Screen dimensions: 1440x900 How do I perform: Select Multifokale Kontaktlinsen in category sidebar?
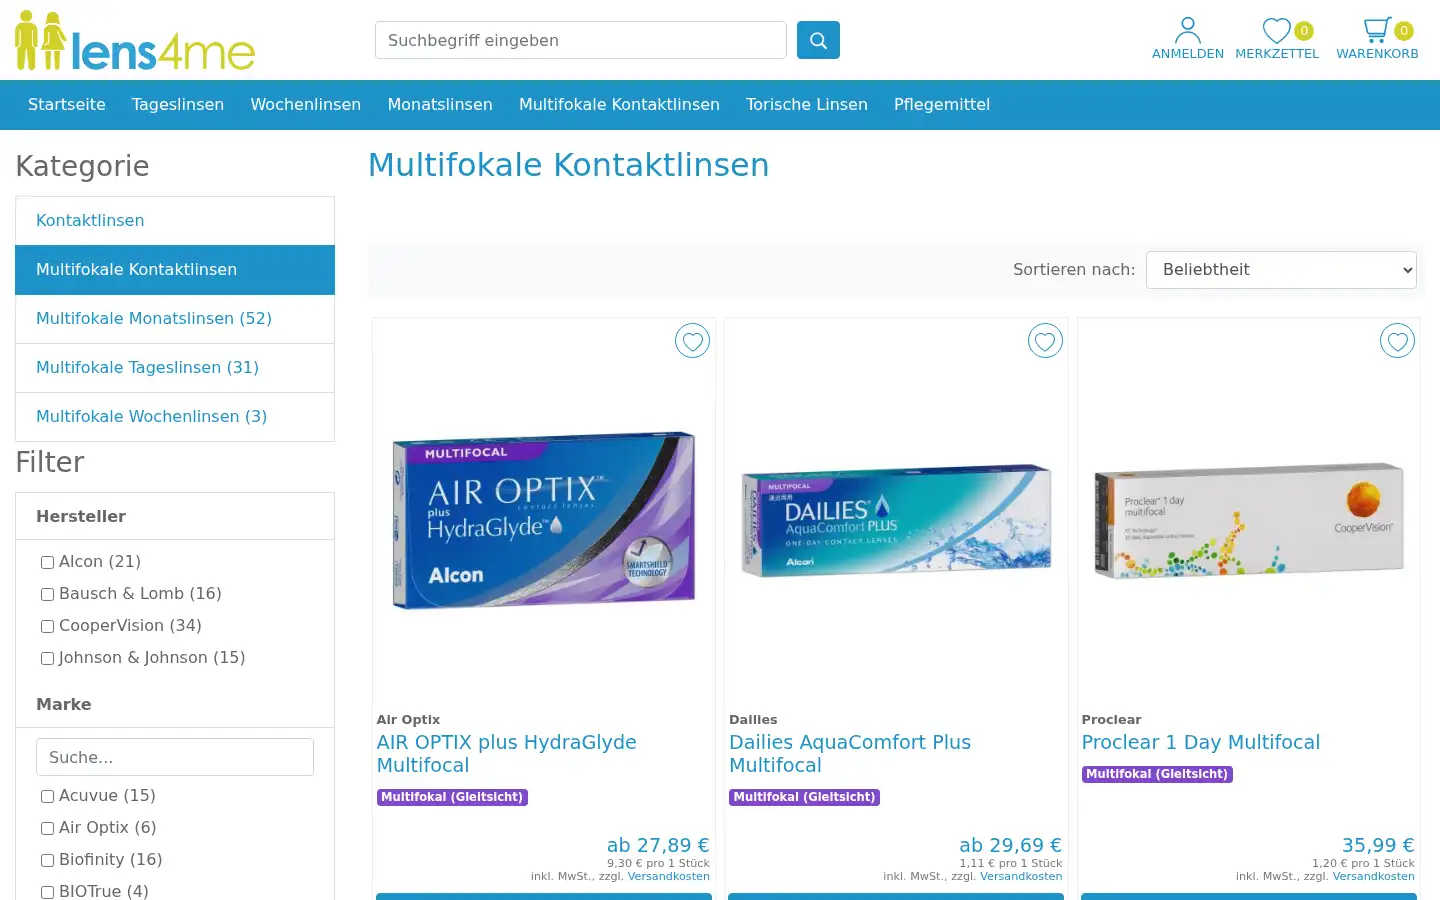175,270
